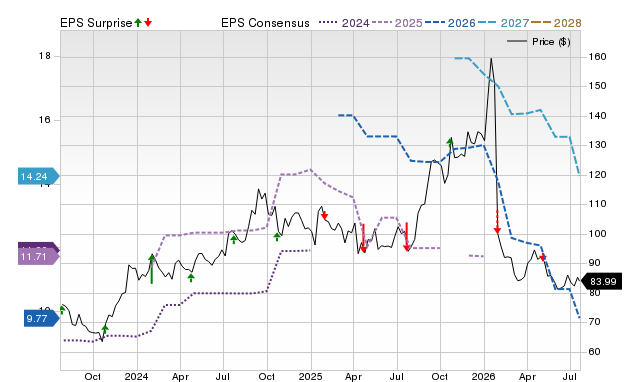Click the 11.71 purple value tag
Image resolution: width=640 pixels, height=382 pixels.
click(x=38, y=257)
